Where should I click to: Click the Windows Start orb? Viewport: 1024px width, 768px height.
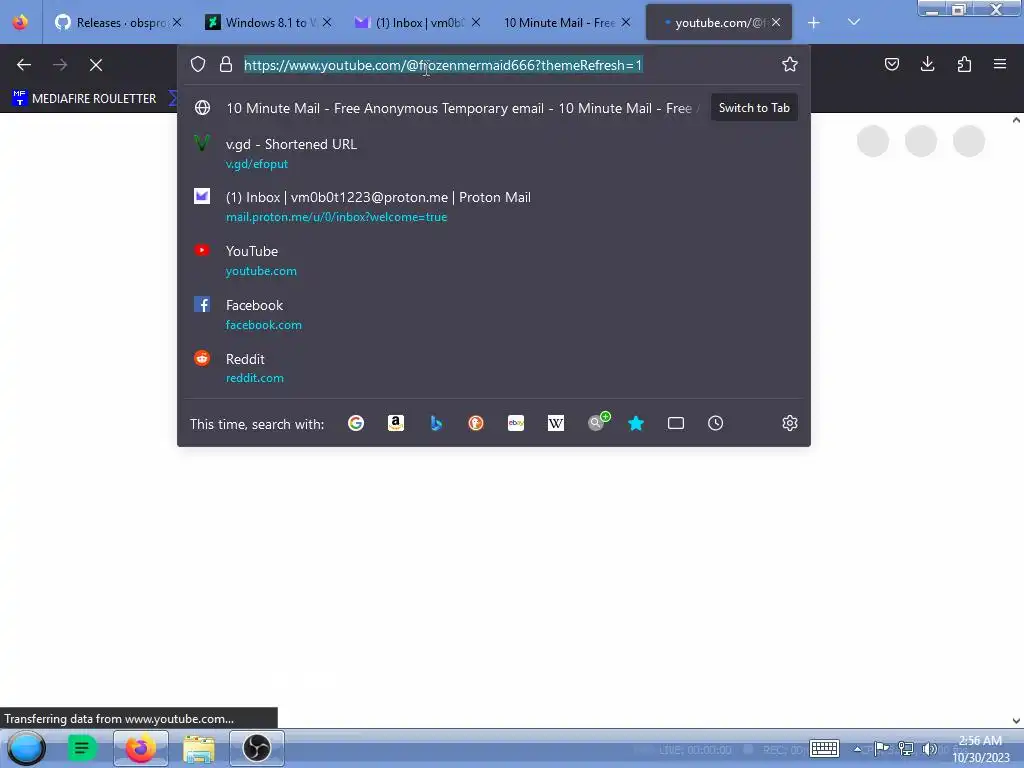27,748
